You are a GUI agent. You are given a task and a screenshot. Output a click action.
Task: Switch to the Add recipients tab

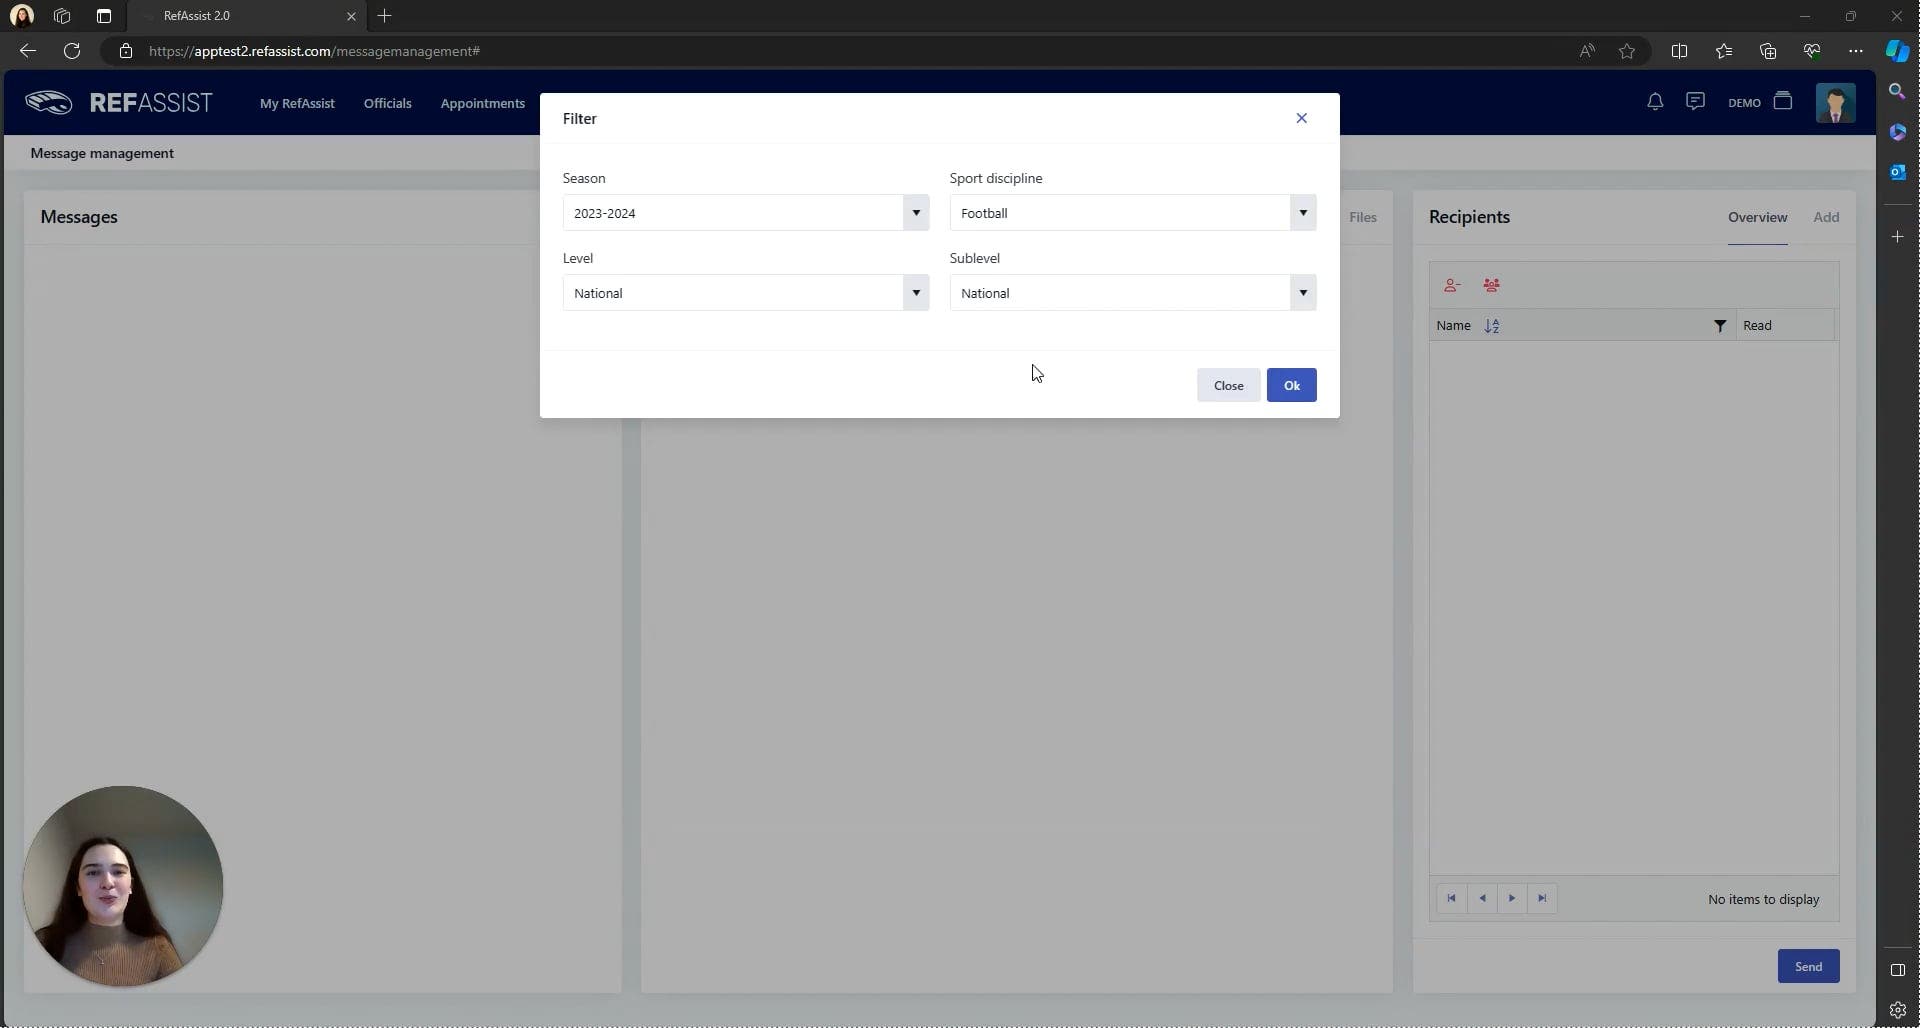[x=1825, y=217]
